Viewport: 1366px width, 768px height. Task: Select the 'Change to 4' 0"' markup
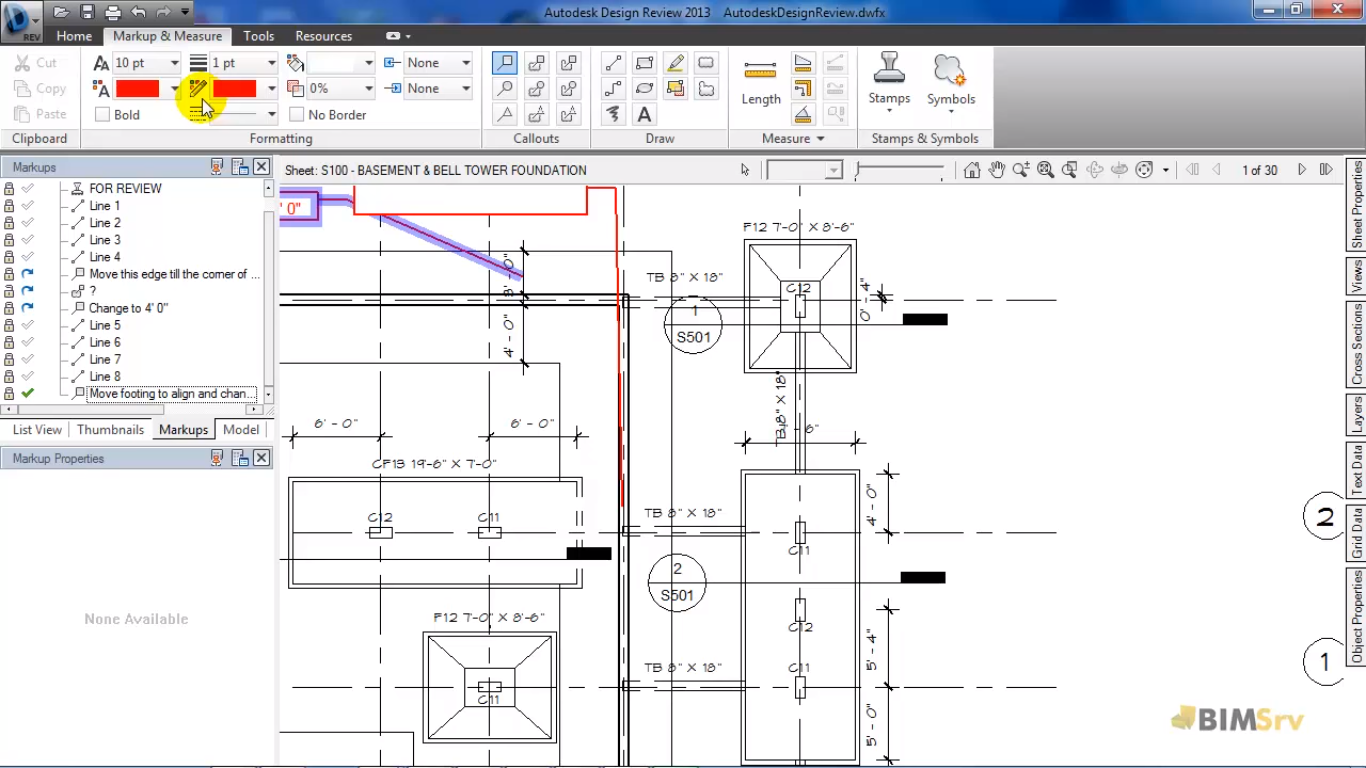(128, 308)
